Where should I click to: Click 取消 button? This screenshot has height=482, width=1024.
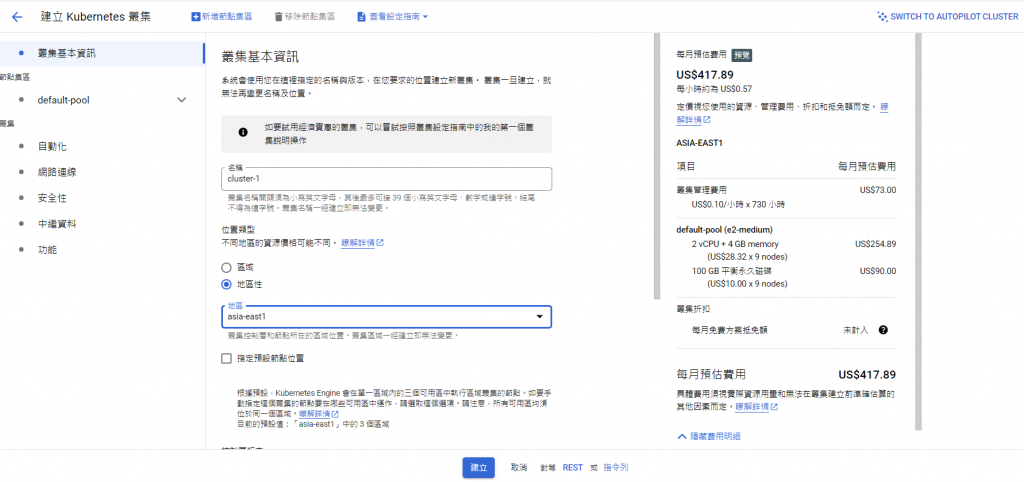519,468
